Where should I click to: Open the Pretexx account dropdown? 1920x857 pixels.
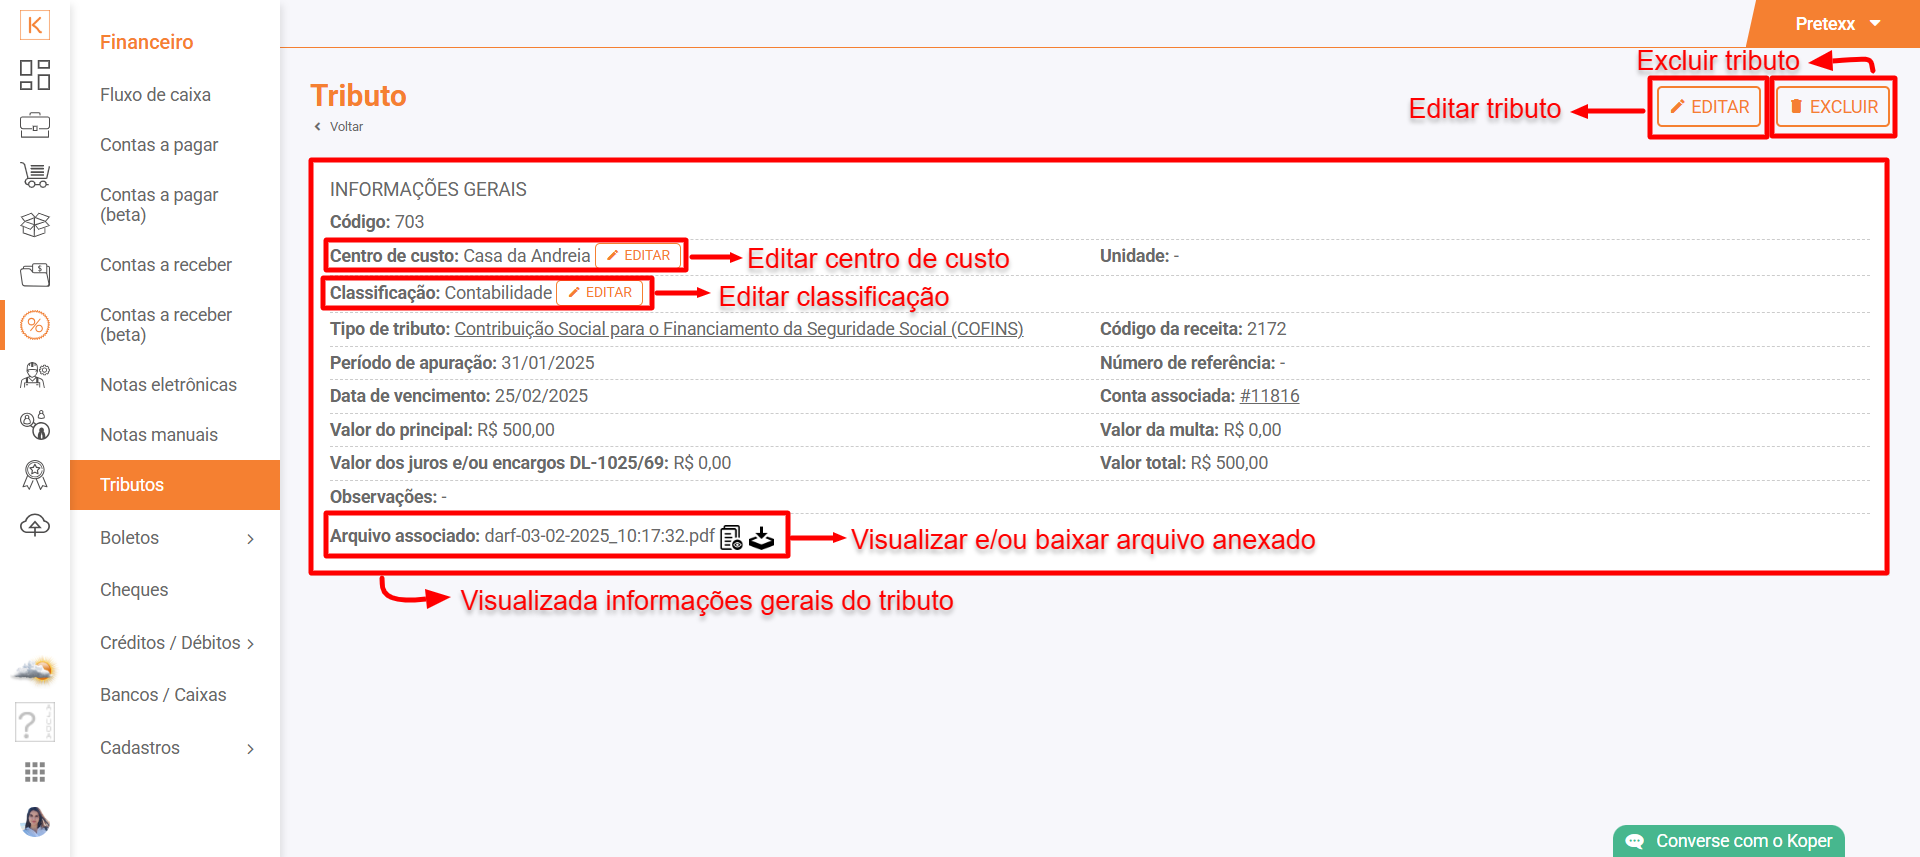(x=1837, y=24)
